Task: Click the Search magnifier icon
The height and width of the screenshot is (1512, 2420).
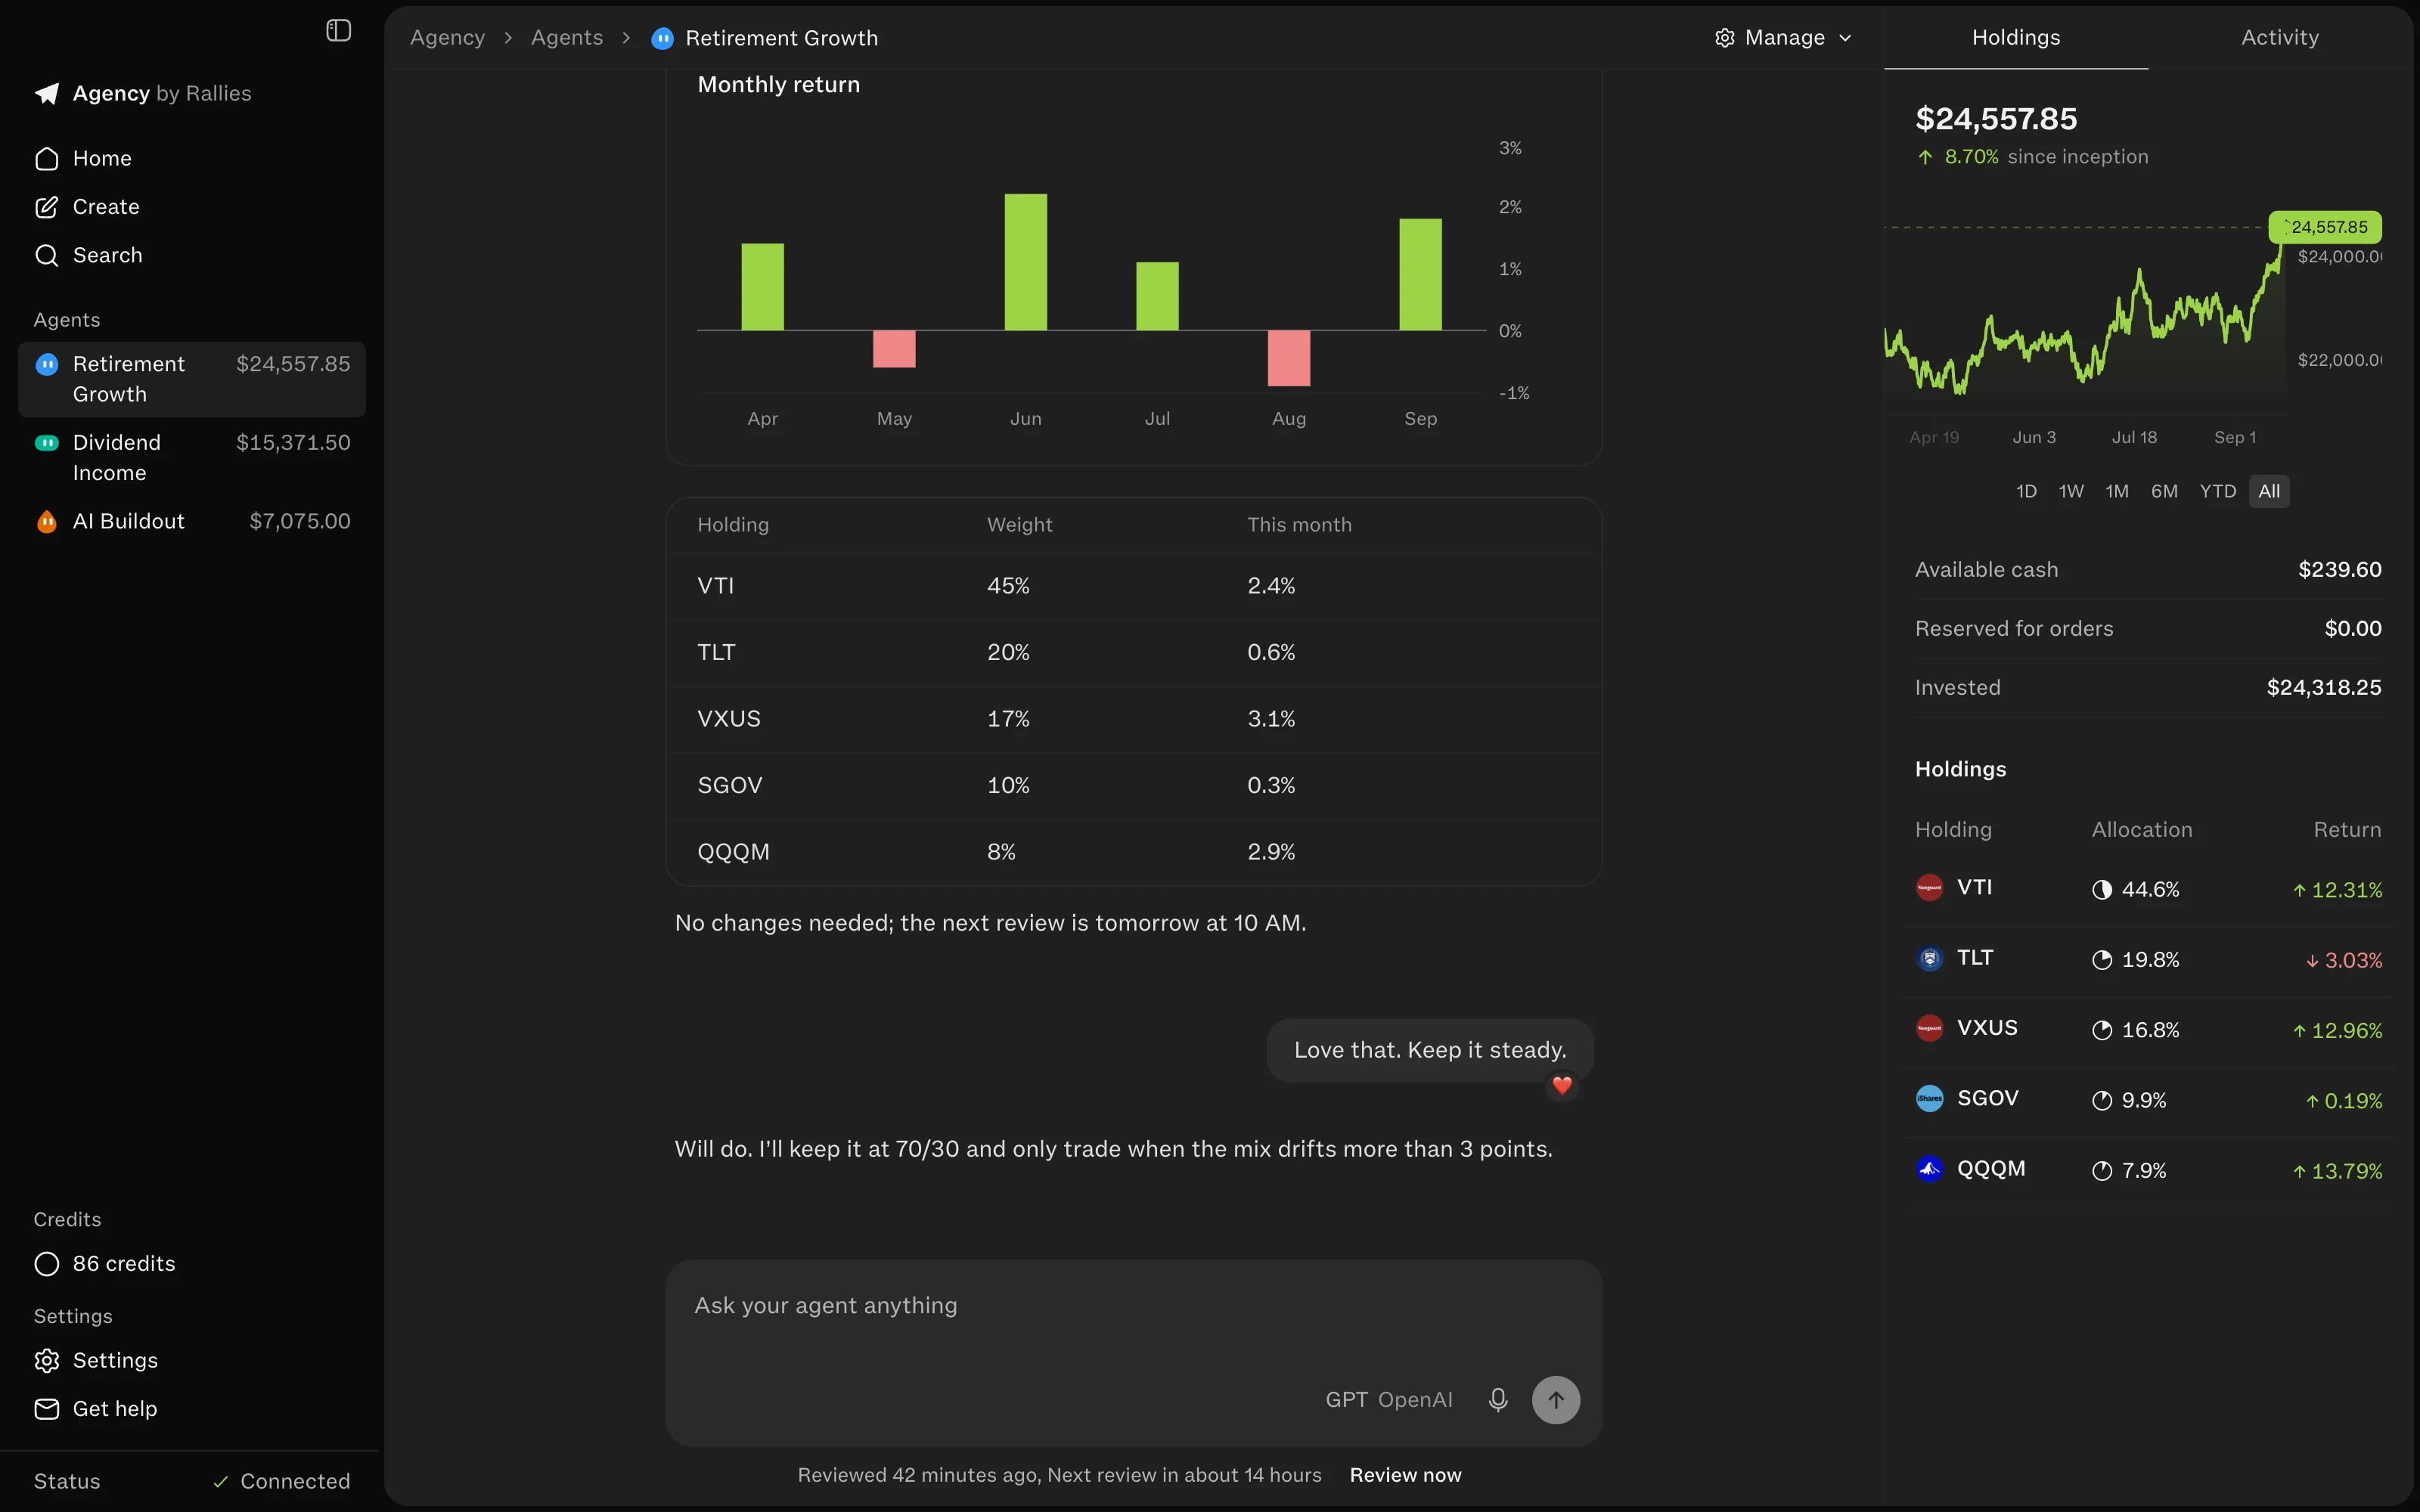Action: coord(47,255)
